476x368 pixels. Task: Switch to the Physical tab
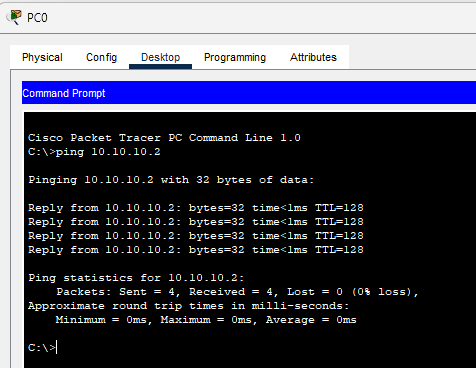coord(42,57)
